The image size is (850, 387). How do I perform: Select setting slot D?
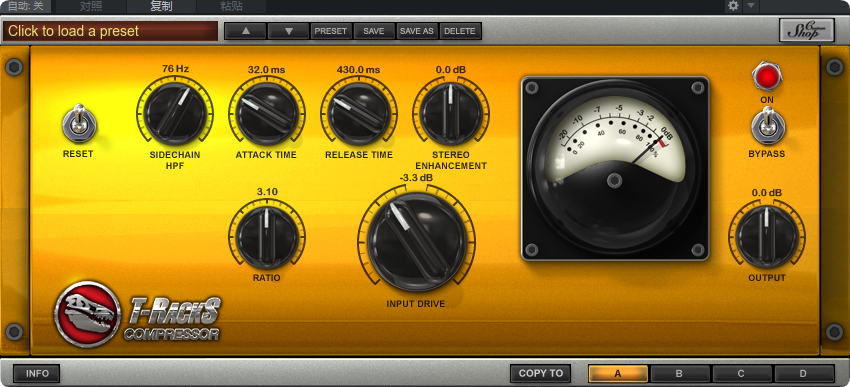[x=803, y=373]
